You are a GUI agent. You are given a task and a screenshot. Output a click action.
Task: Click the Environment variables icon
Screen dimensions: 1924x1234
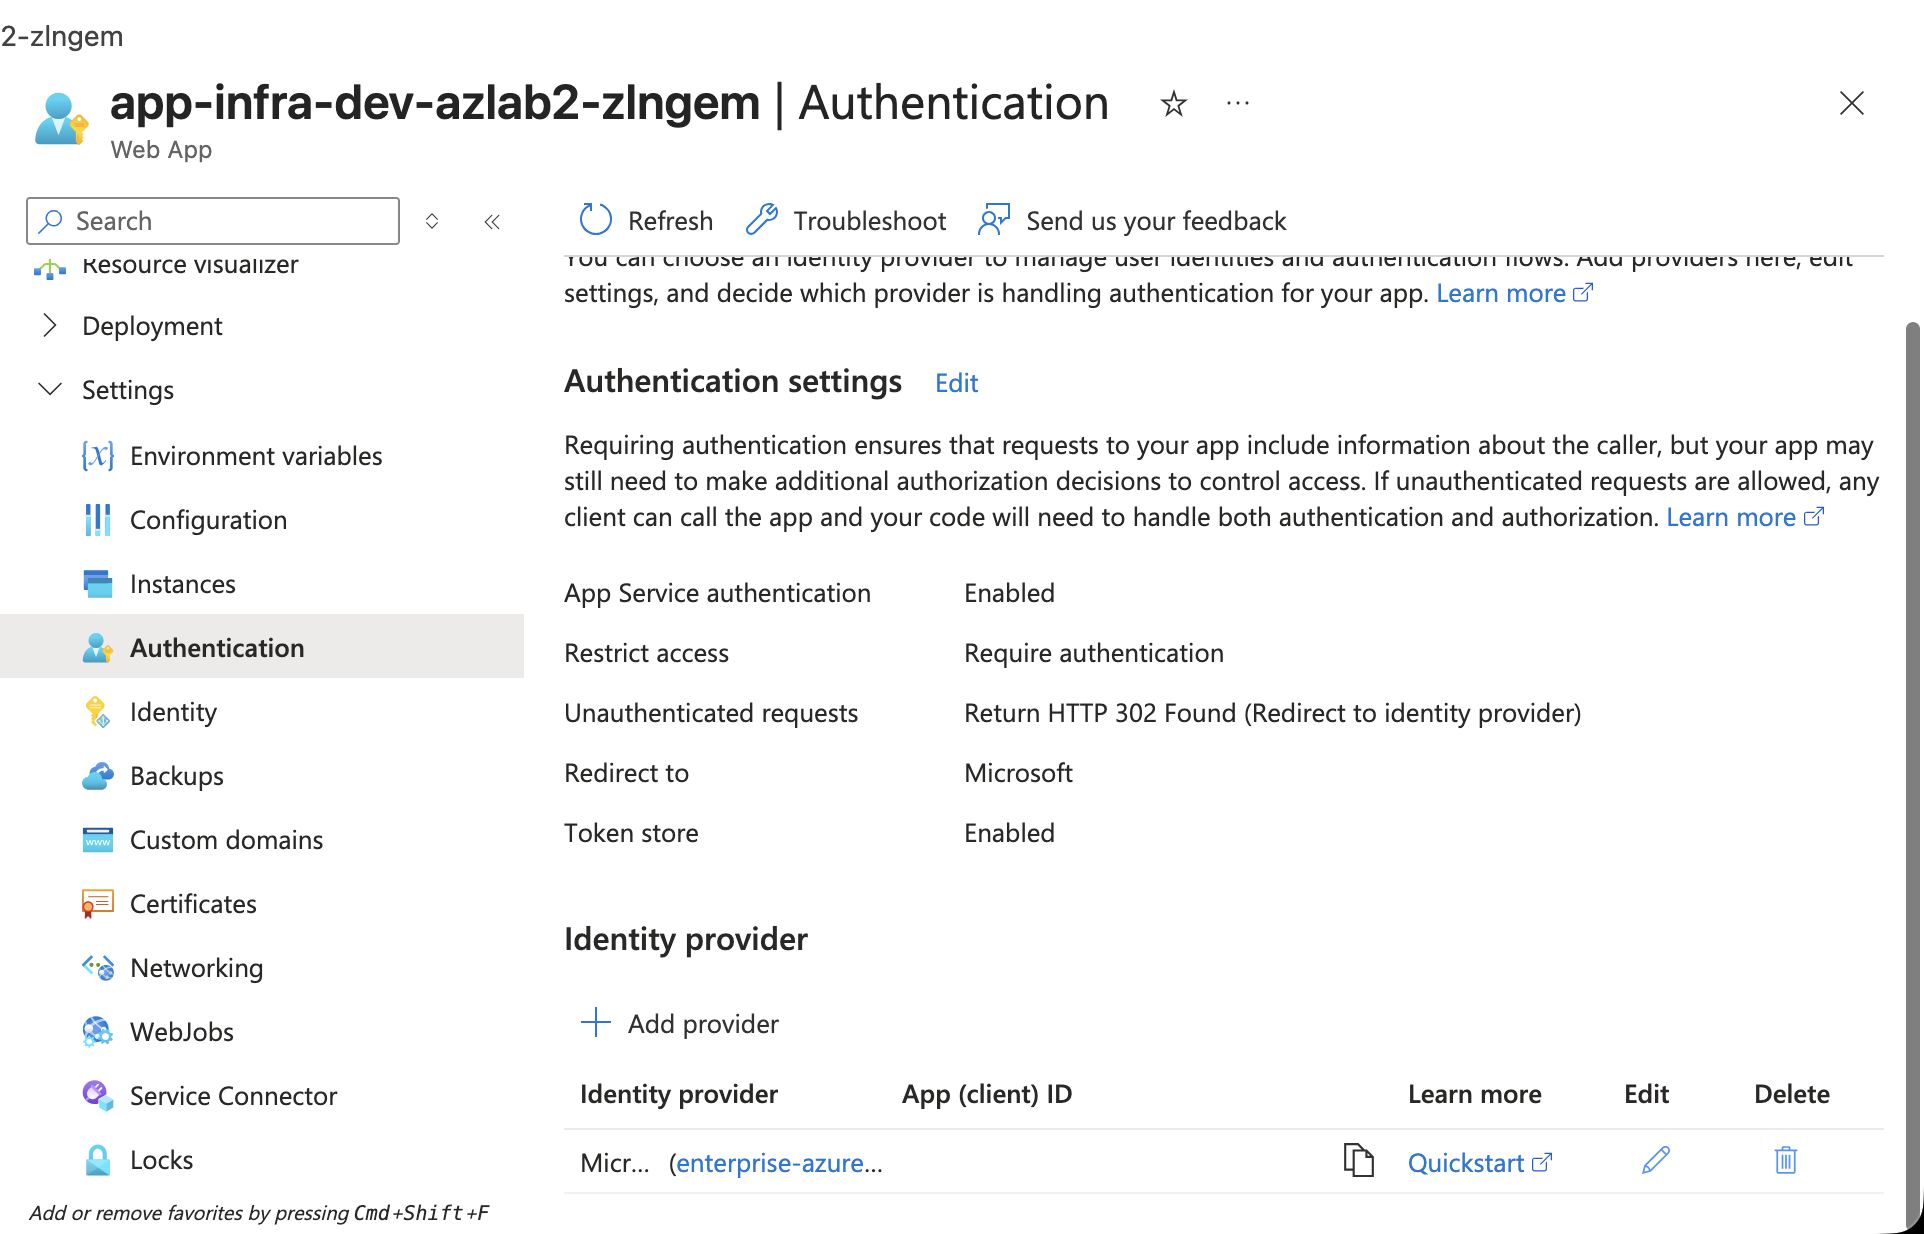coord(97,456)
